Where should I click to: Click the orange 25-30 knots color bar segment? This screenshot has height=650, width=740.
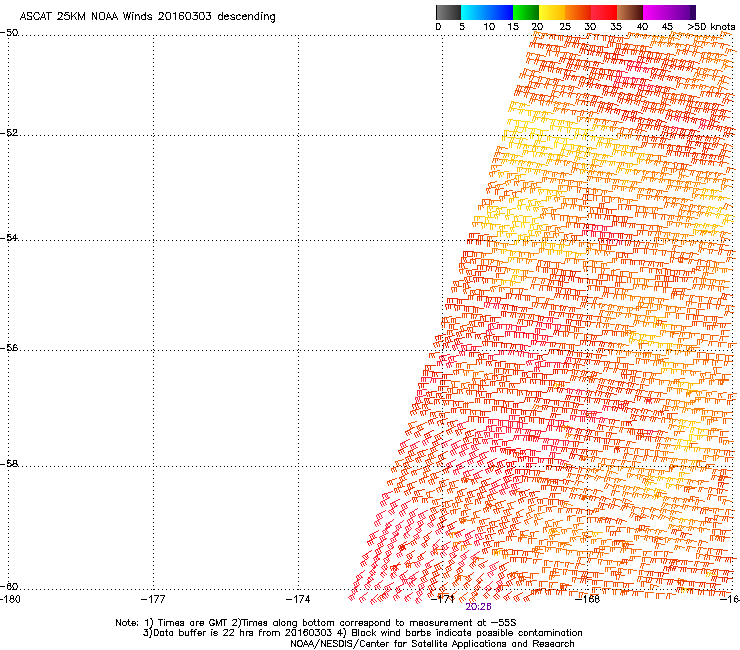coord(578,12)
